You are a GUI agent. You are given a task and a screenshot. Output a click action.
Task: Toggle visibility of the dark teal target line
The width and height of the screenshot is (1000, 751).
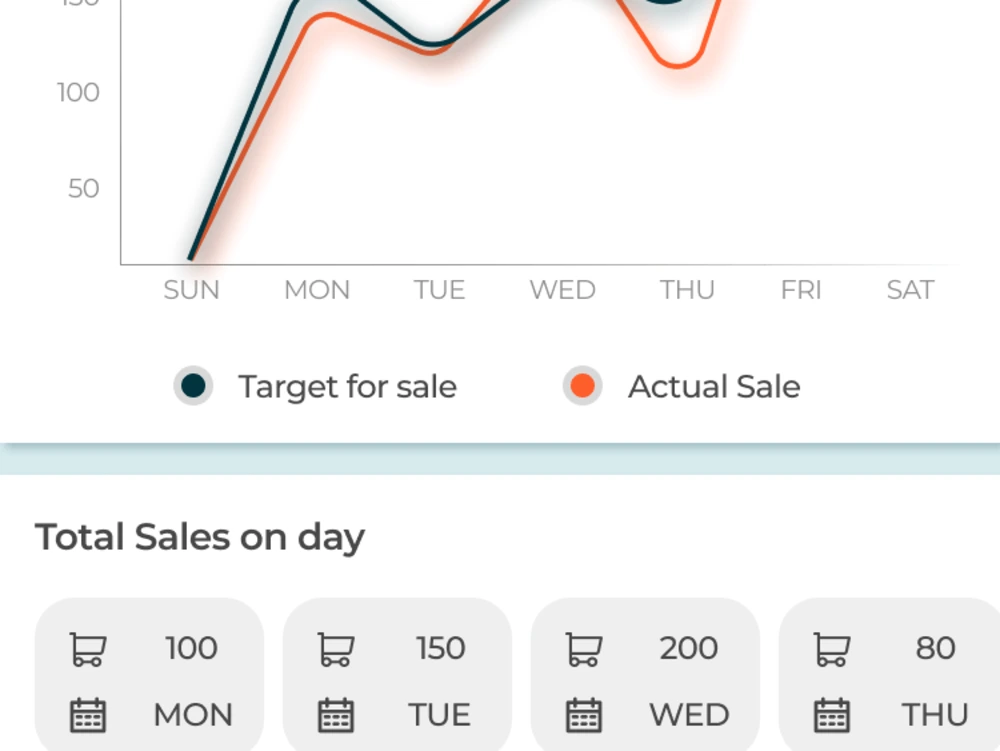click(192, 386)
